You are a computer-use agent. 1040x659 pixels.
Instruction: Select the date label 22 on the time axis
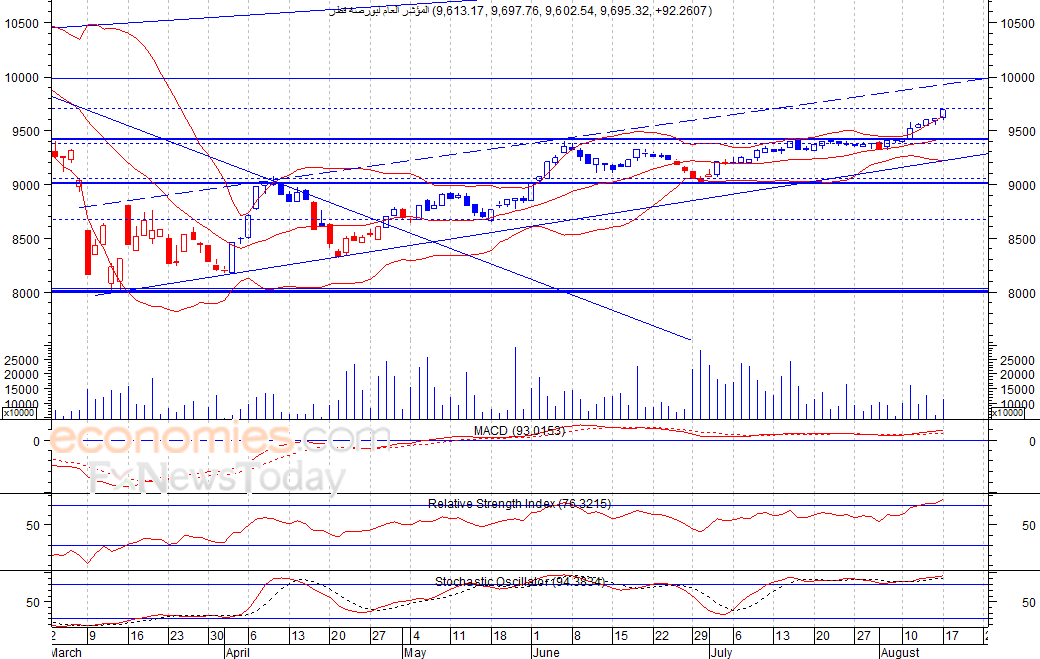[661, 636]
